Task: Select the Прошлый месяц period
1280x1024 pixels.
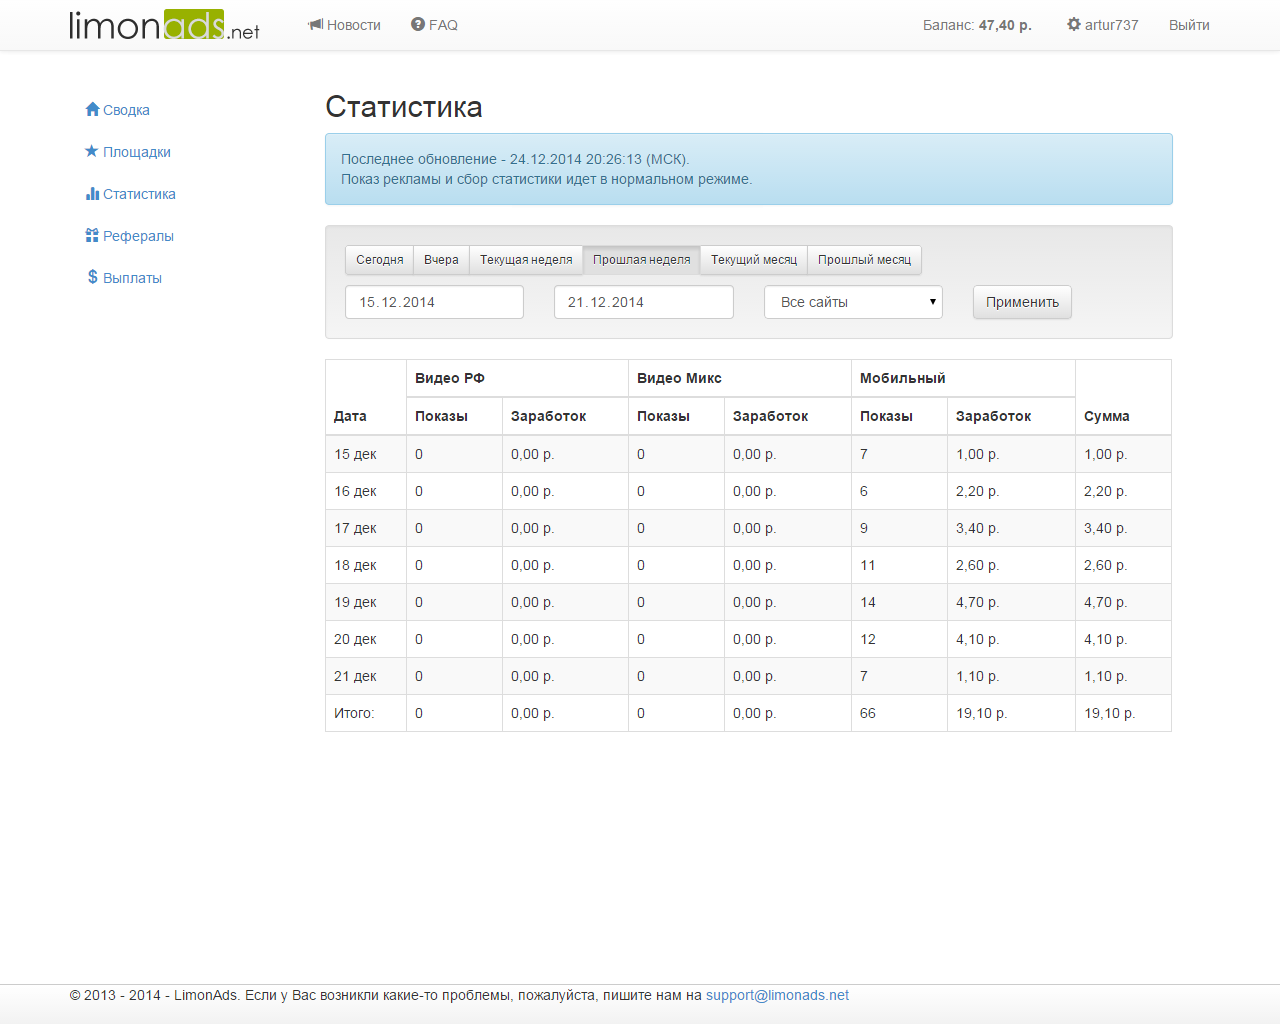Action: coord(864,260)
